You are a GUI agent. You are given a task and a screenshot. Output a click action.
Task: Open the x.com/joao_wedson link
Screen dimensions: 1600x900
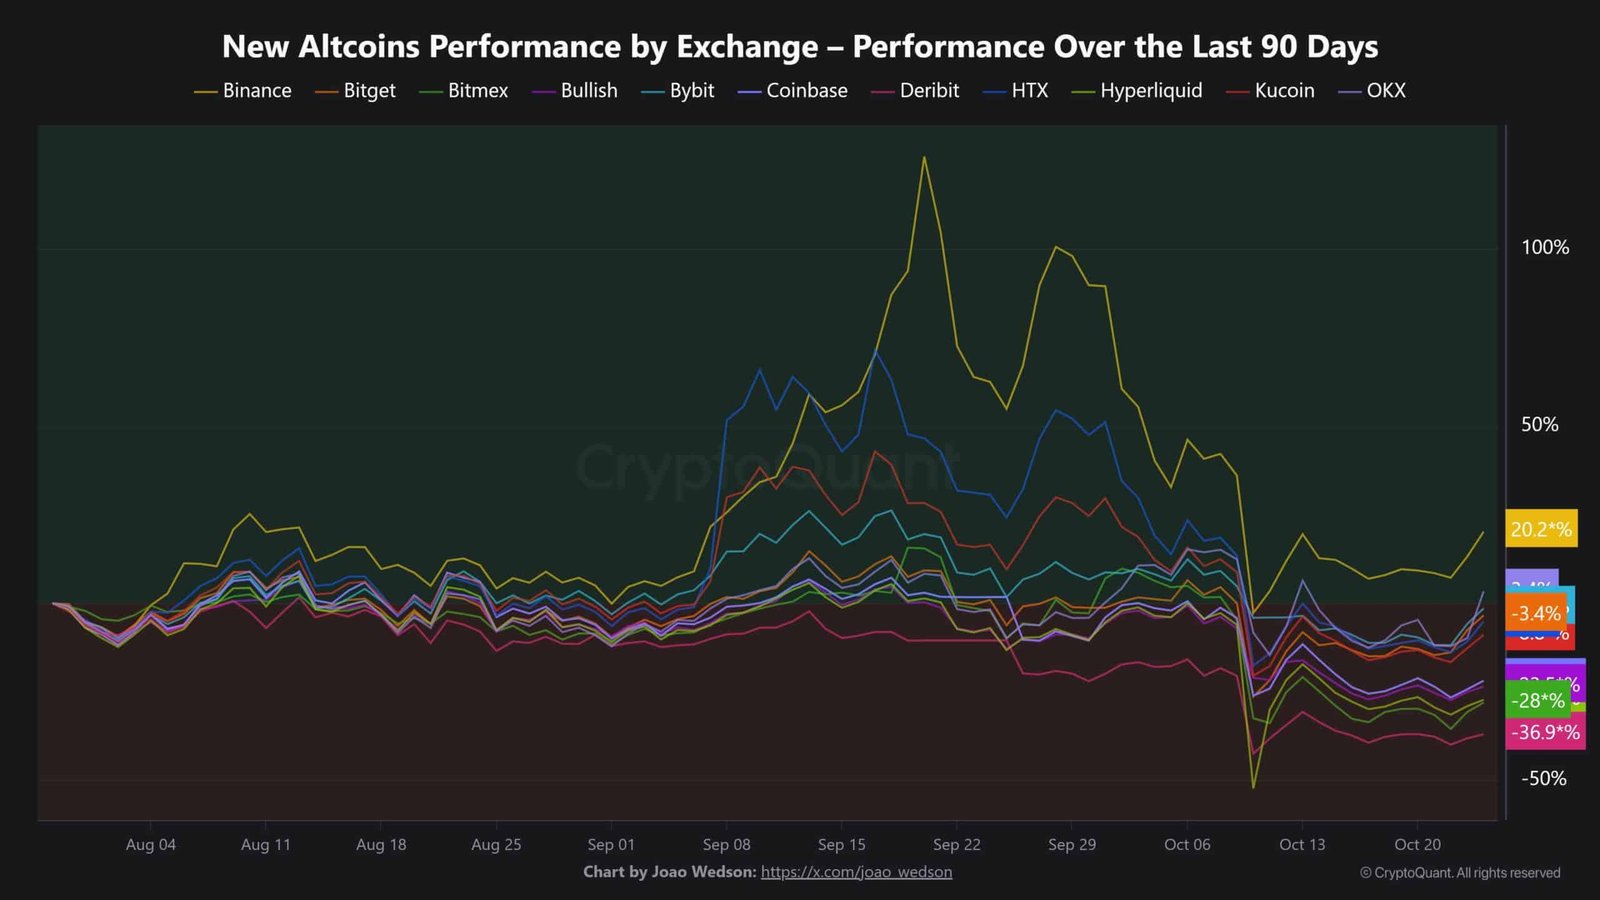click(856, 872)
